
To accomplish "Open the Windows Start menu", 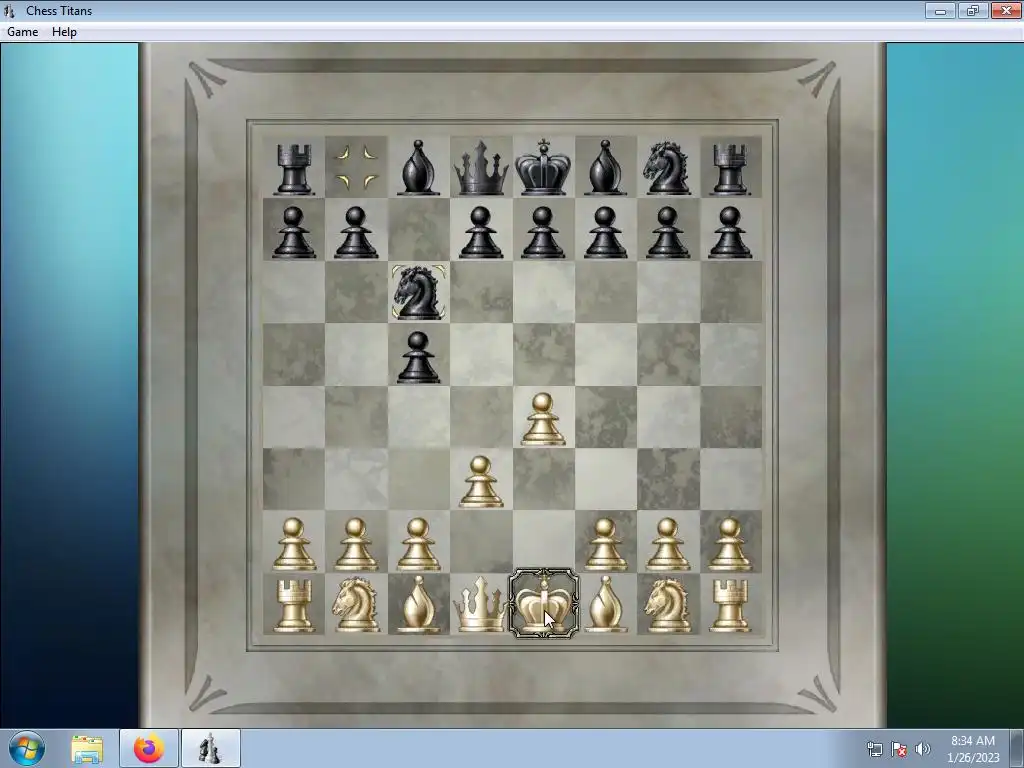I will (x=26, y=748).
